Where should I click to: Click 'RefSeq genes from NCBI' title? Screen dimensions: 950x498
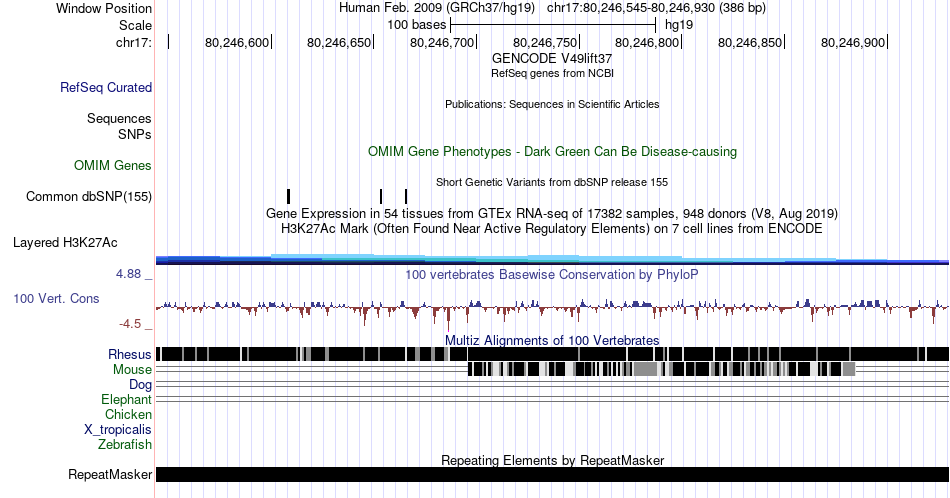pyautogui.click(x=552, y=73)
